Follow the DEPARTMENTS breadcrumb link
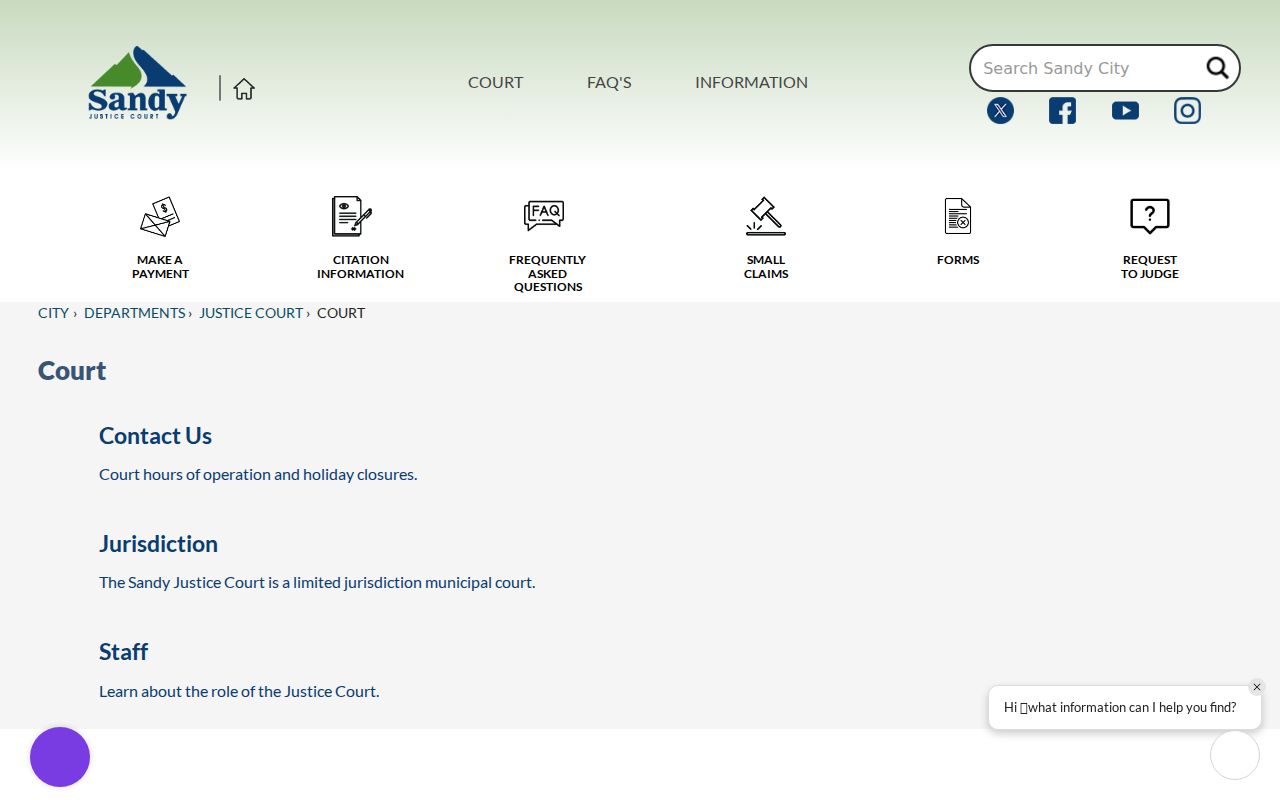The height and width of the screenshot is (800, 1280). [x=135, y=313]
